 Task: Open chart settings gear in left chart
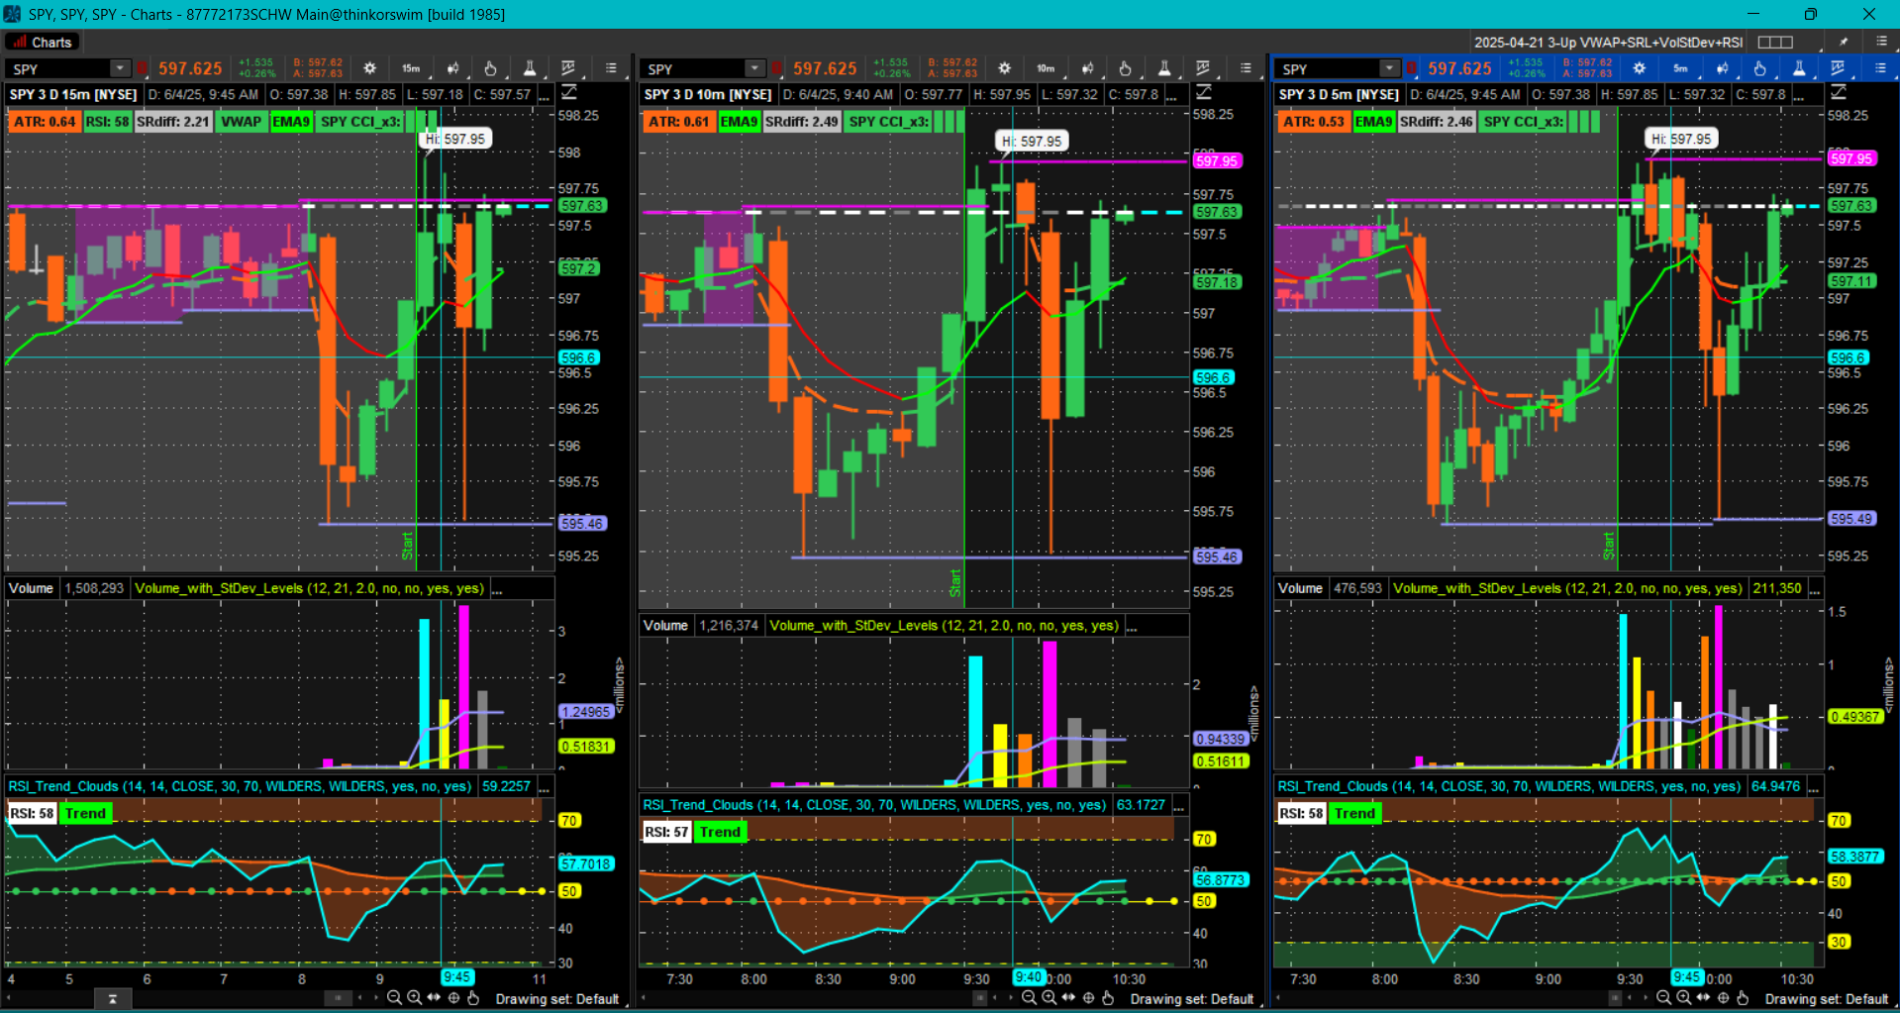[370, 68]
